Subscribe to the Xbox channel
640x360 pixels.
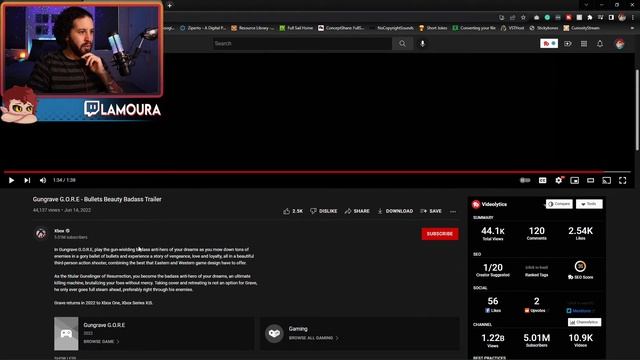(x=440, y=233)
